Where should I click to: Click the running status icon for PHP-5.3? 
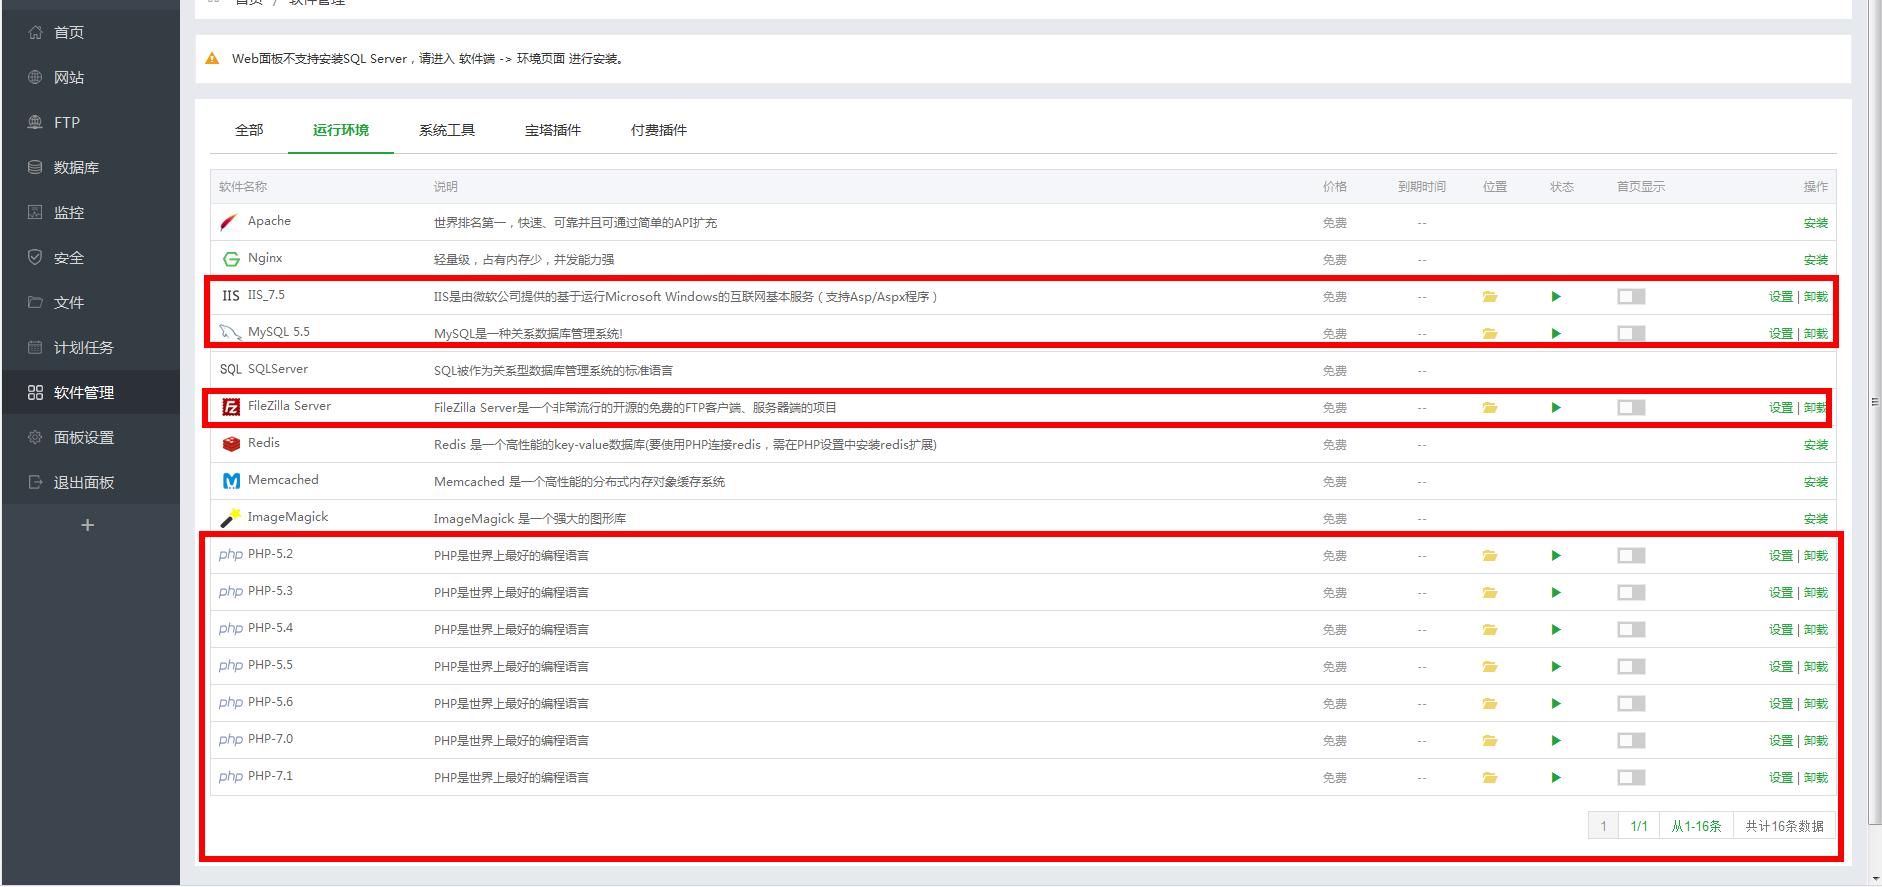coord(1556,593)
